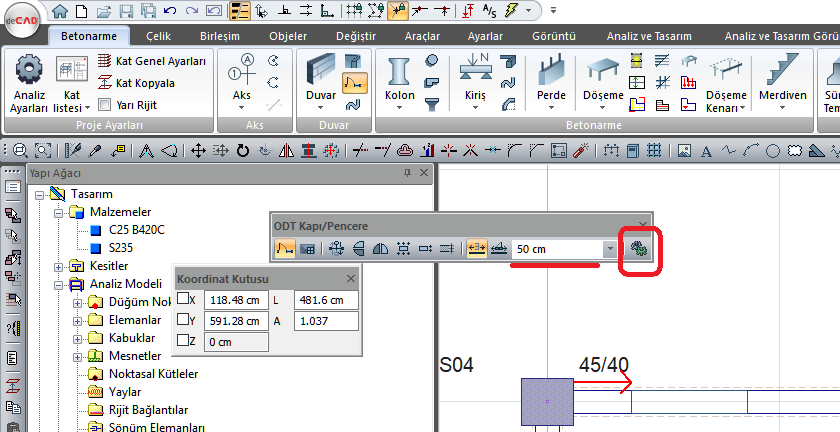The width and height of the screenshot is (840, 432).
Task: Click Kat Genel Ayarları button
Action: coord(153,61)
